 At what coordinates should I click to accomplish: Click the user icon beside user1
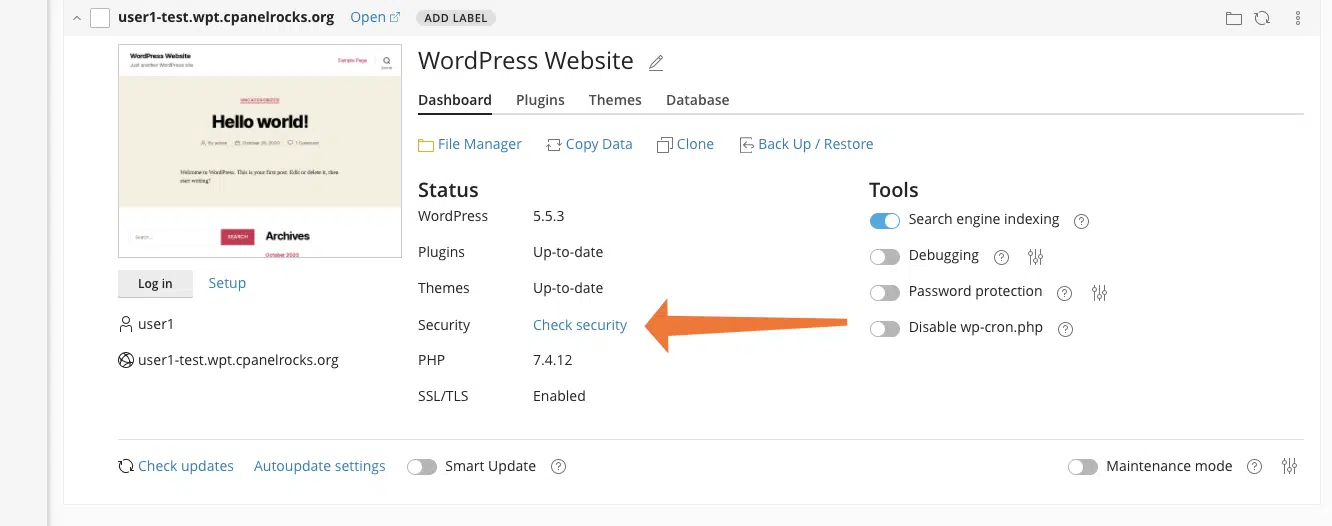(x=126, y=324)
